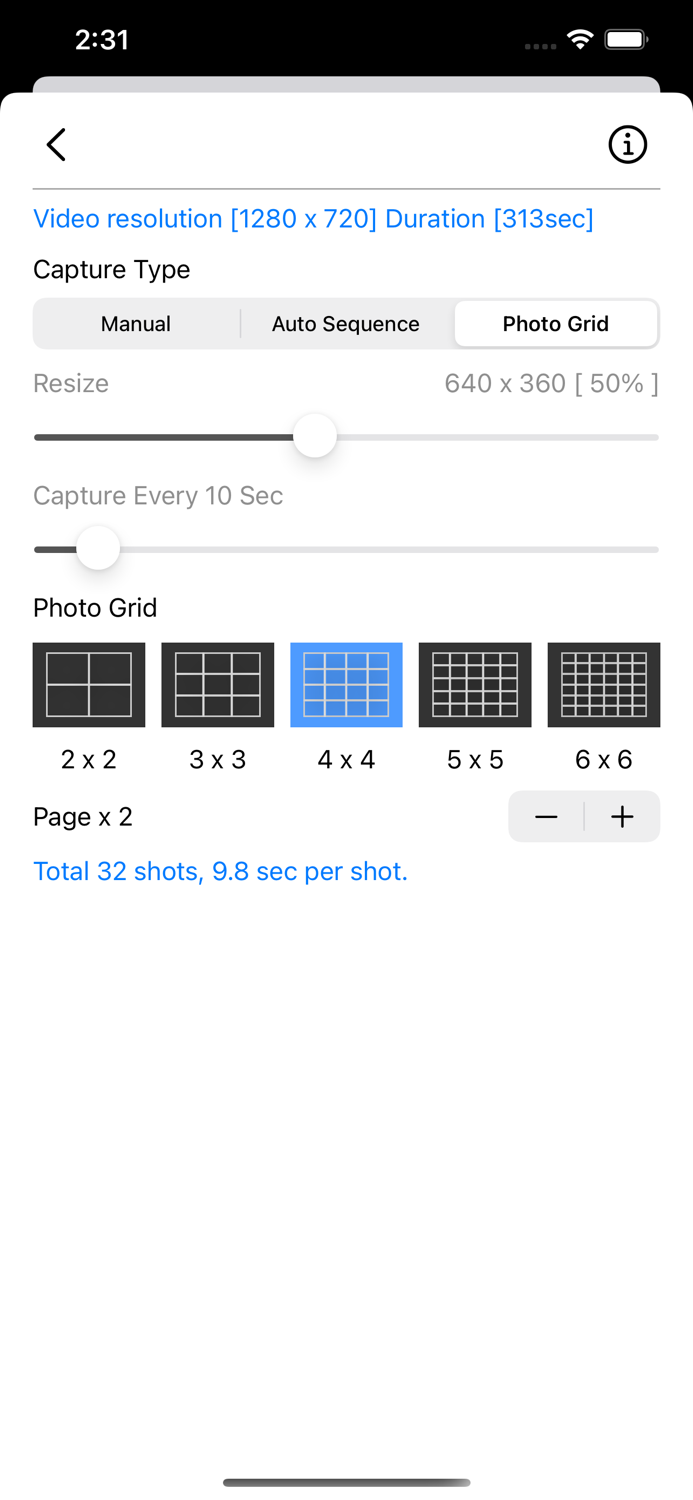Tap the Resize slider handle
This screenshot has height=1500, width=693.
tap(315, 436)
